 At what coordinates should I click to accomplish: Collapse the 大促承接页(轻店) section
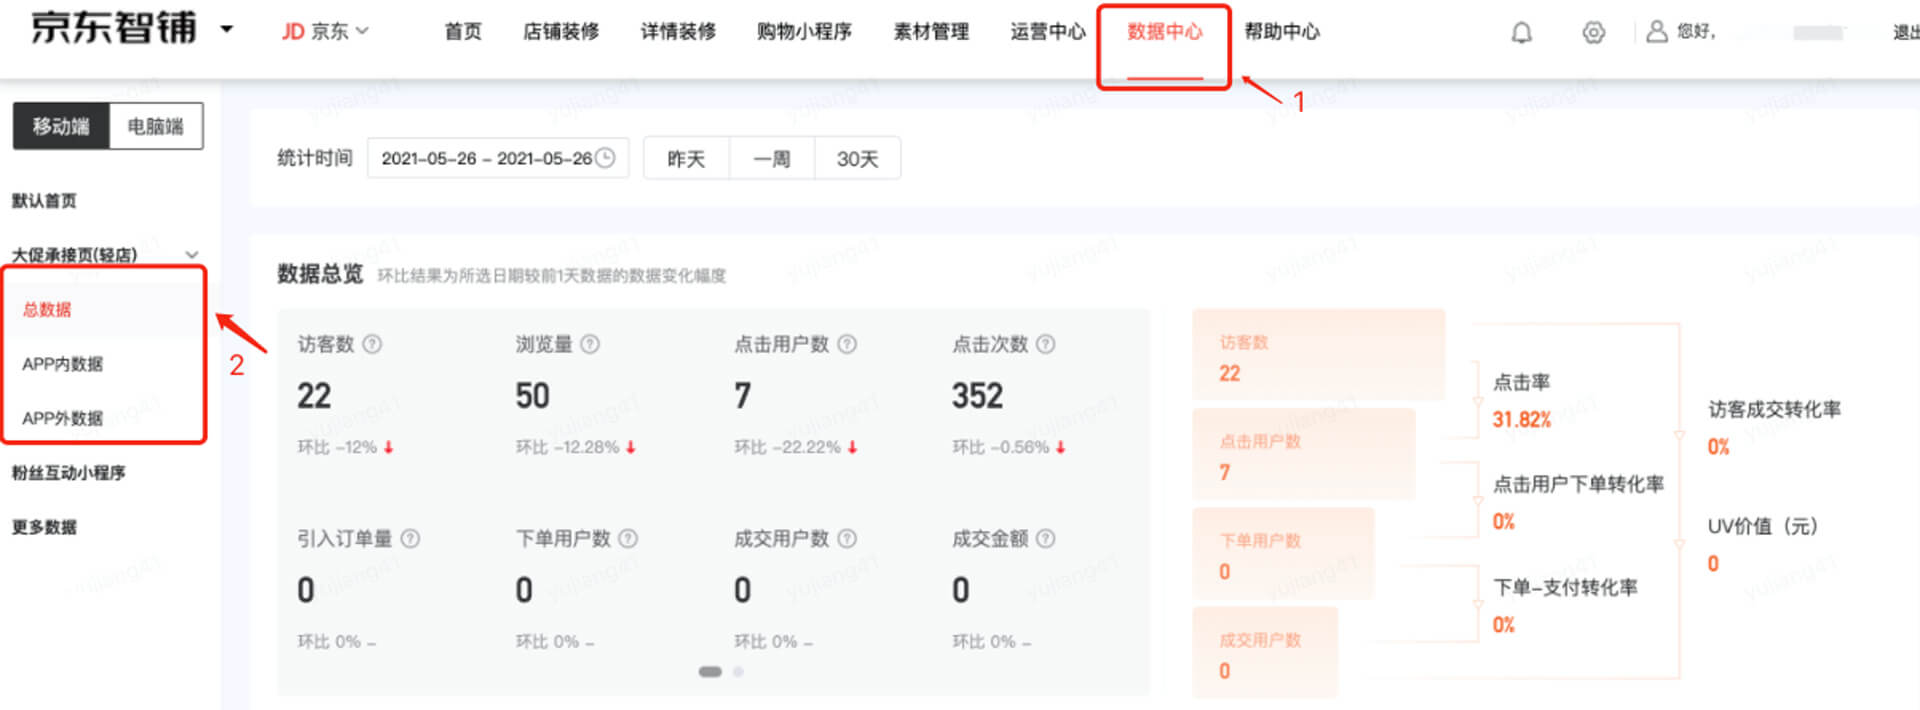(192, 255)
